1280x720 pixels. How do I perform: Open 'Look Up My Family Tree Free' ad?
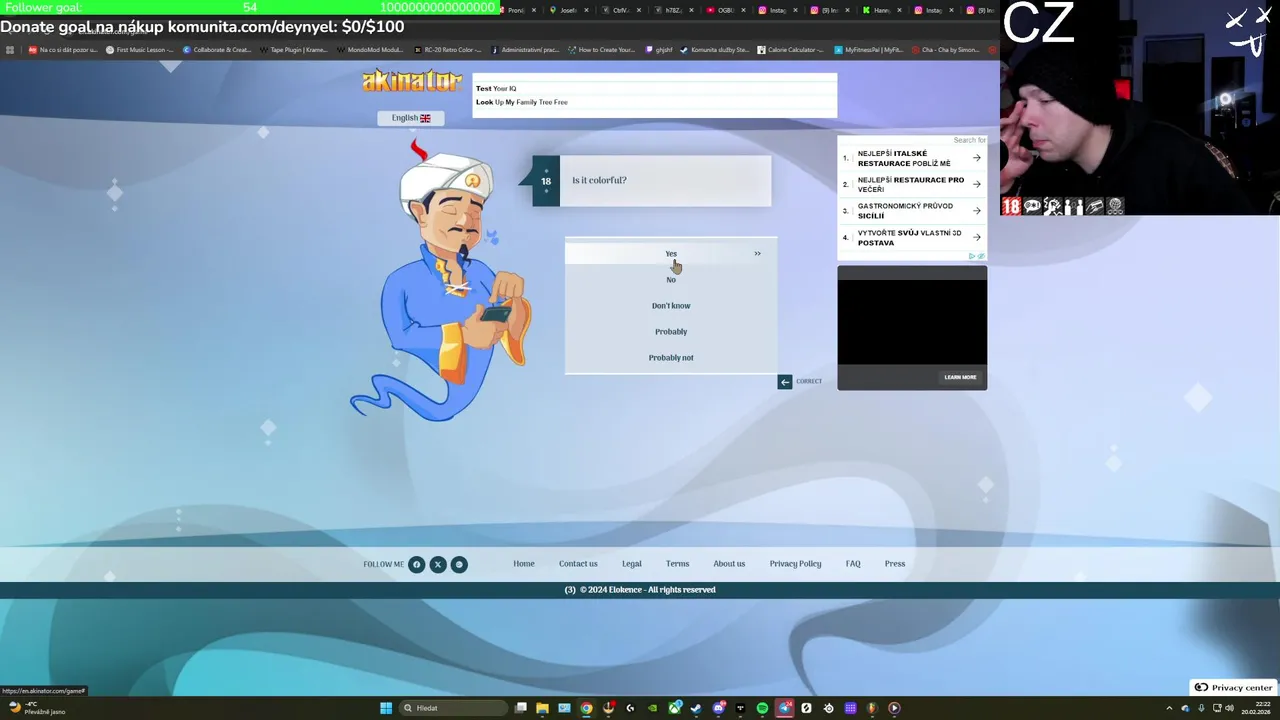pyautogui.click(x=522, y=102)
